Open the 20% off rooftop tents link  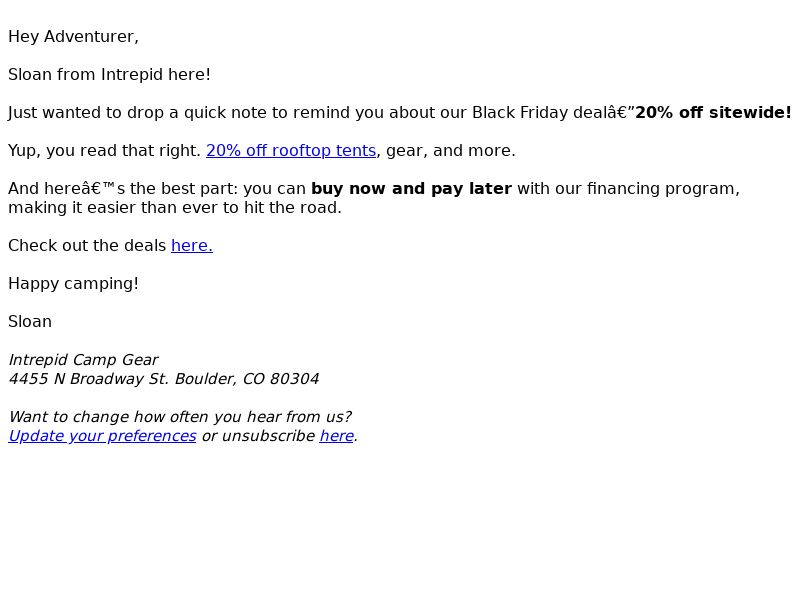pyautogui.click(x=291, y=151)
